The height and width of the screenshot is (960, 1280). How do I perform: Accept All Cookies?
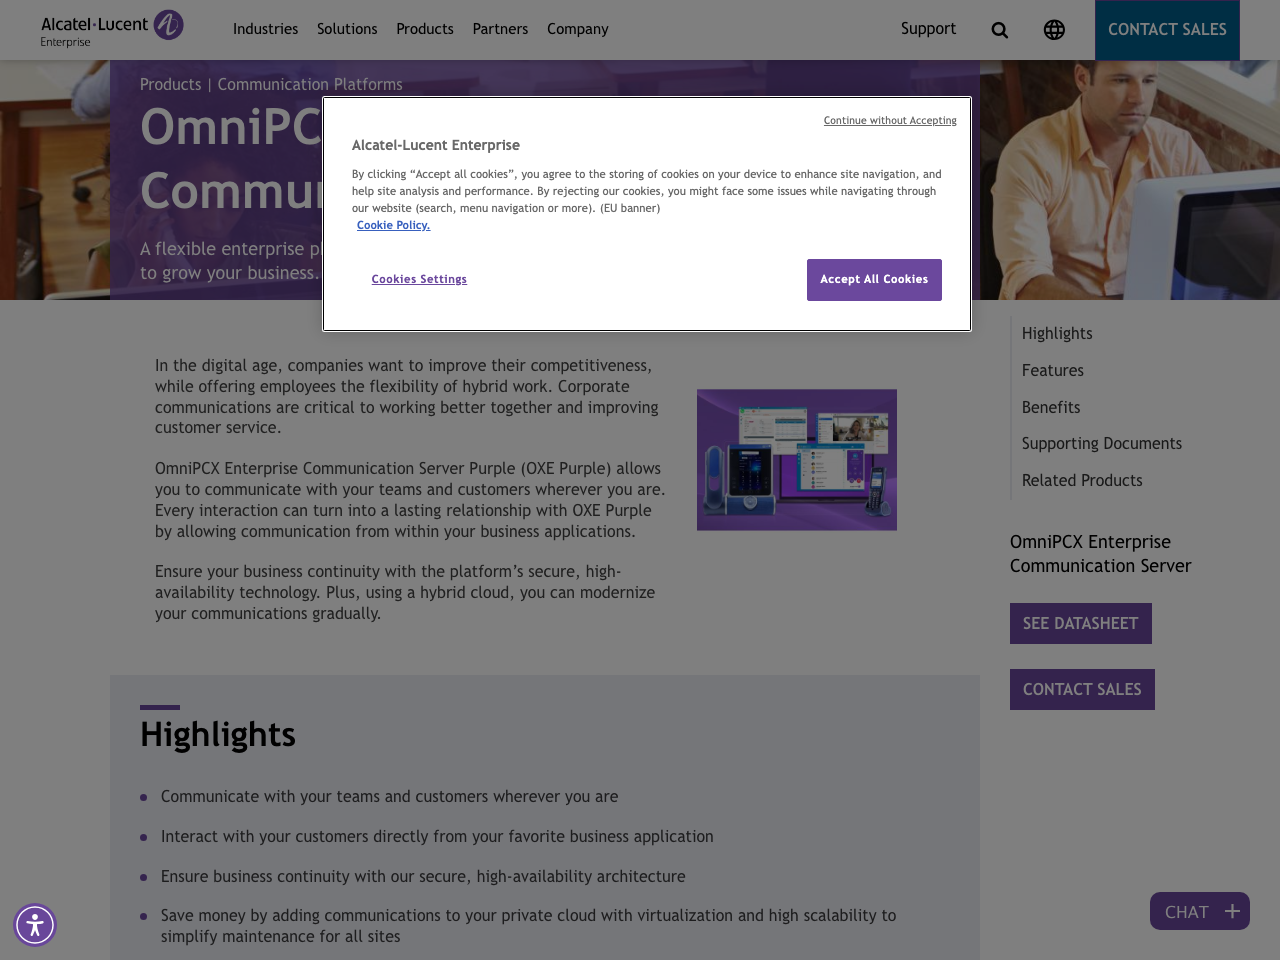[873, 278]
